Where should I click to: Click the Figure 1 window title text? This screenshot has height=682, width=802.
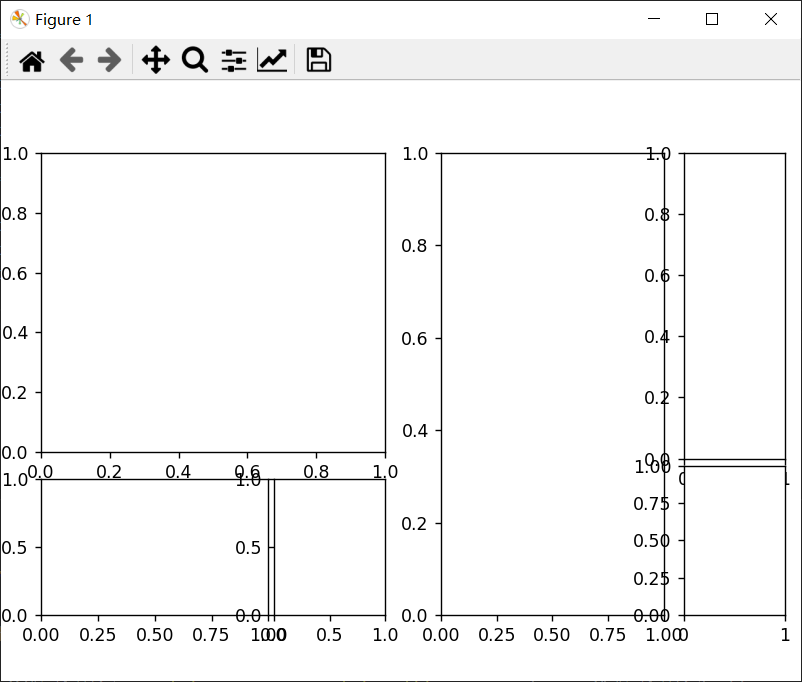pyautogui.click(x=64, y=20)
